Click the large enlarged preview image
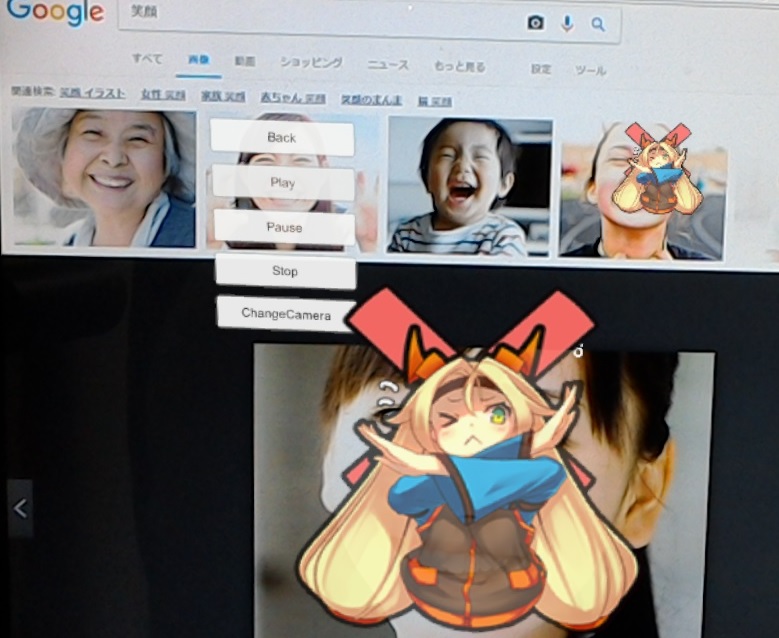779x638 pixels. [x=484, y=489]
